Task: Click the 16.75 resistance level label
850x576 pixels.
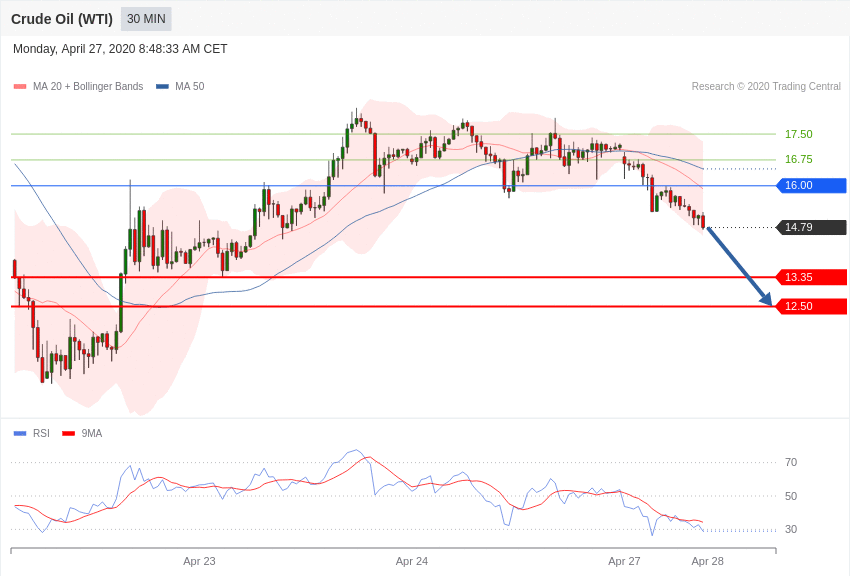Action: [x=799, y=159]
